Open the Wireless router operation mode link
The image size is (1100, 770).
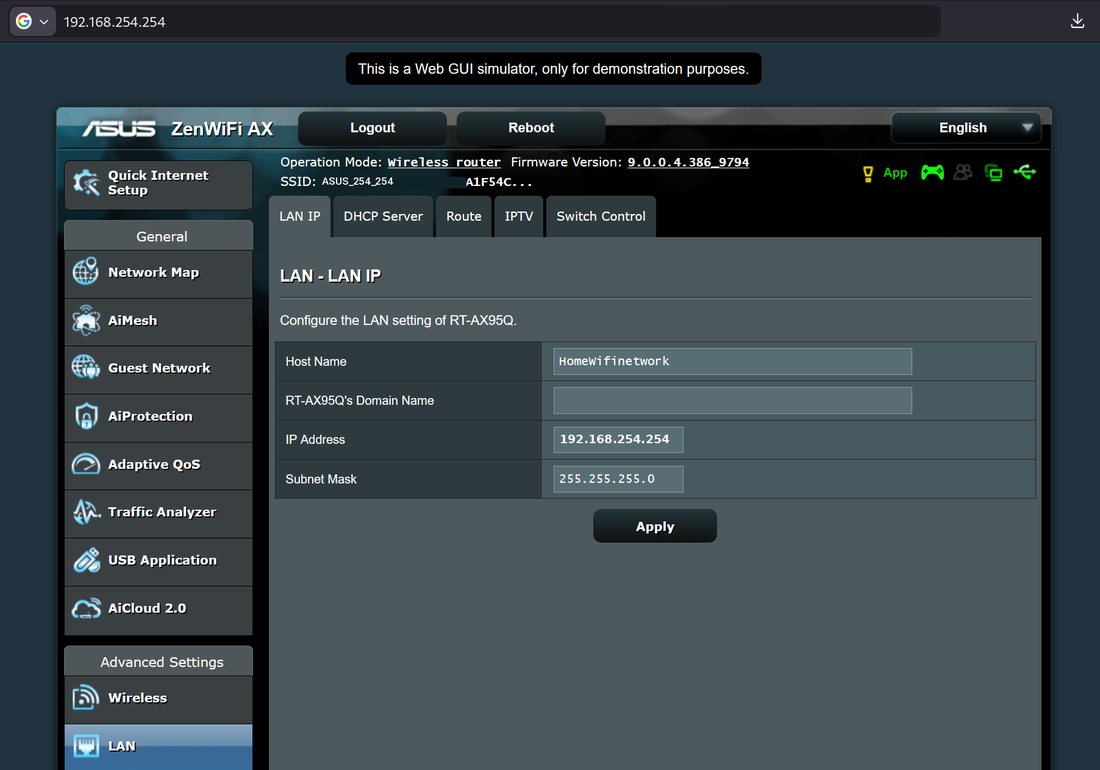pos(444,162)
